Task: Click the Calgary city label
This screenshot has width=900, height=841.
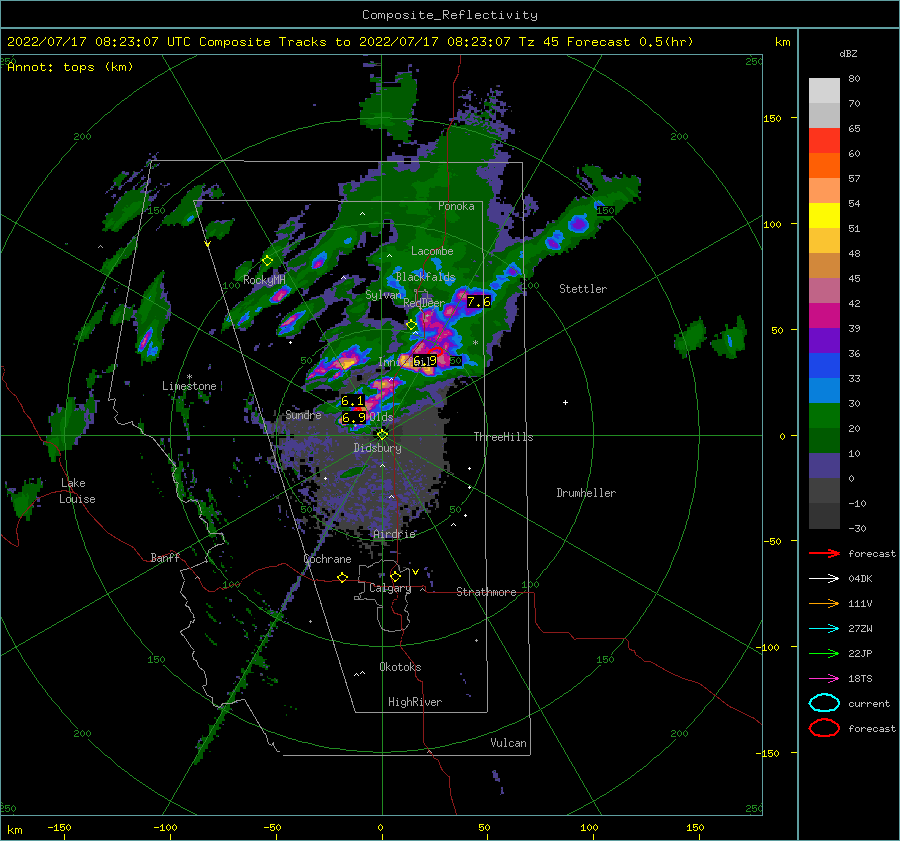Action: pyautogui.click(x=390, y=588)
